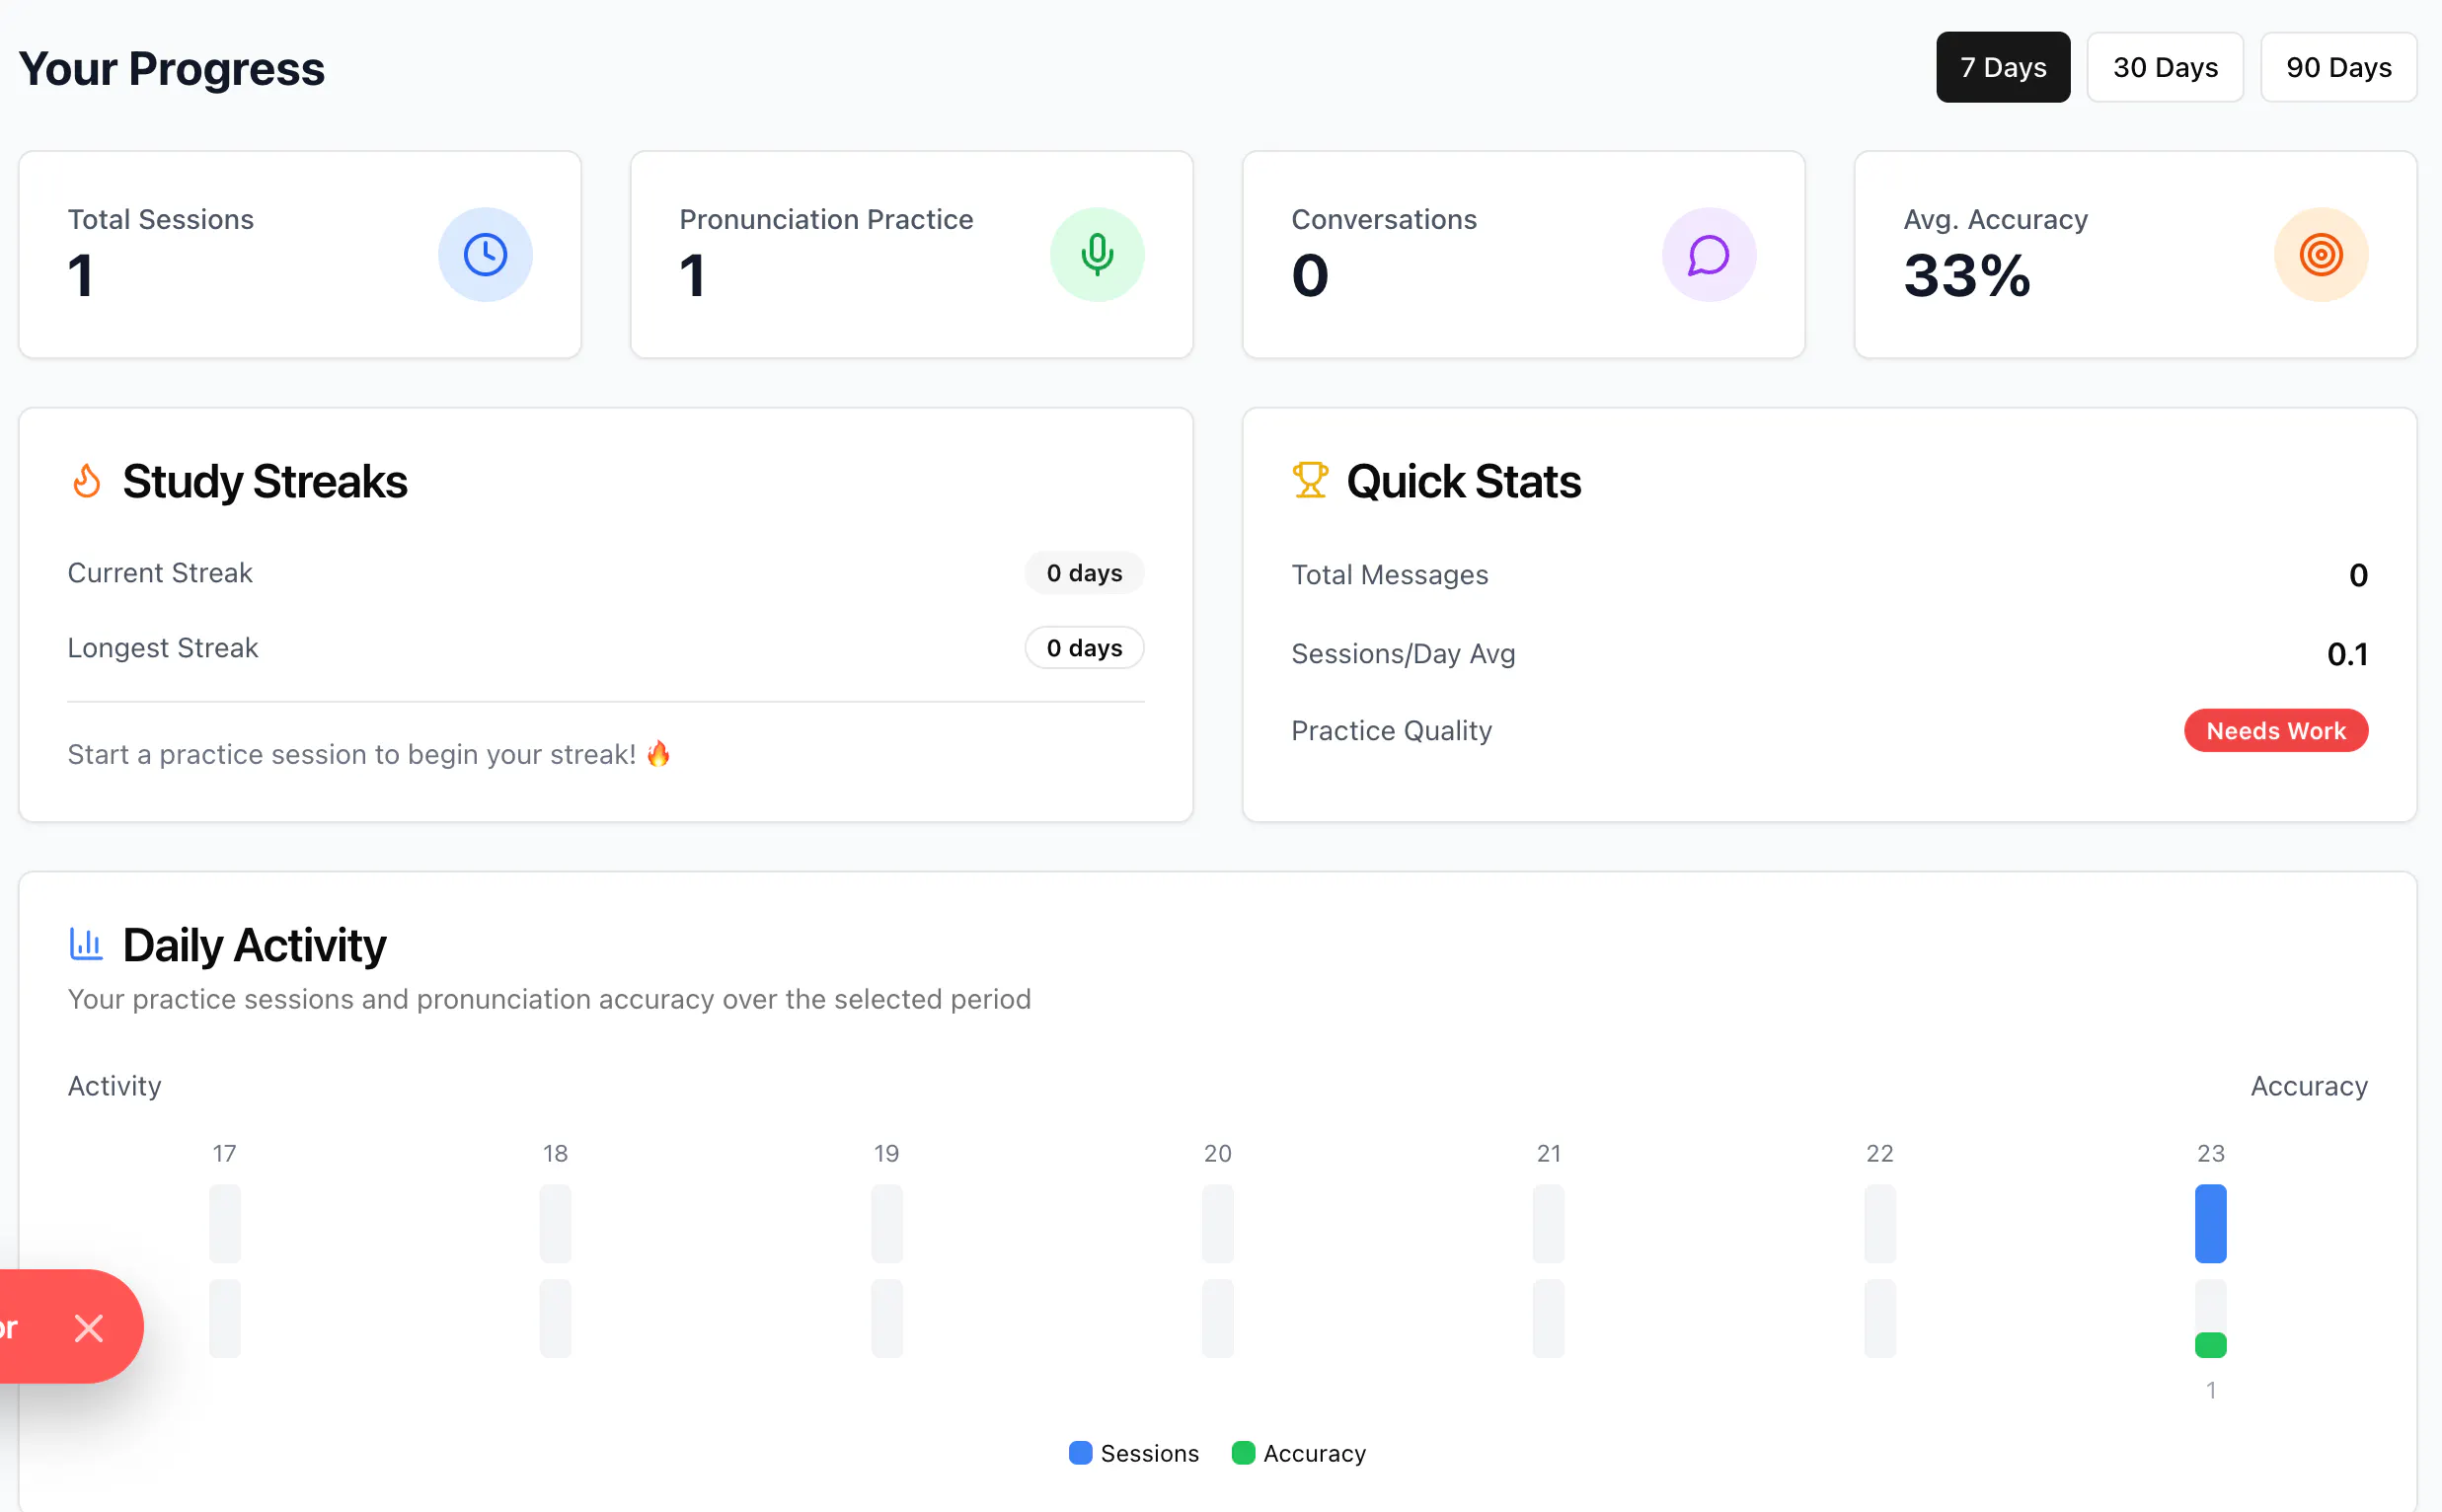Click the Activity axis label
Screen dimensions: 2442x1512
coord(114,1086)
